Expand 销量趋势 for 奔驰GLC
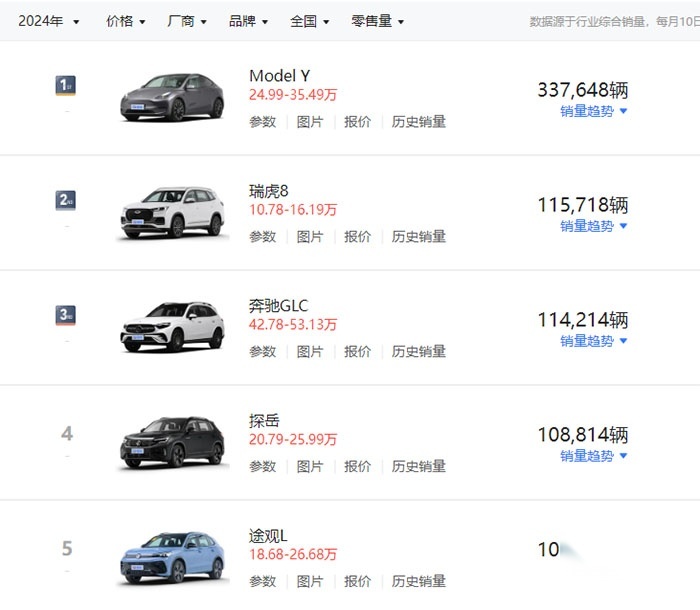 pyautogui.click(x=594, y=341)
